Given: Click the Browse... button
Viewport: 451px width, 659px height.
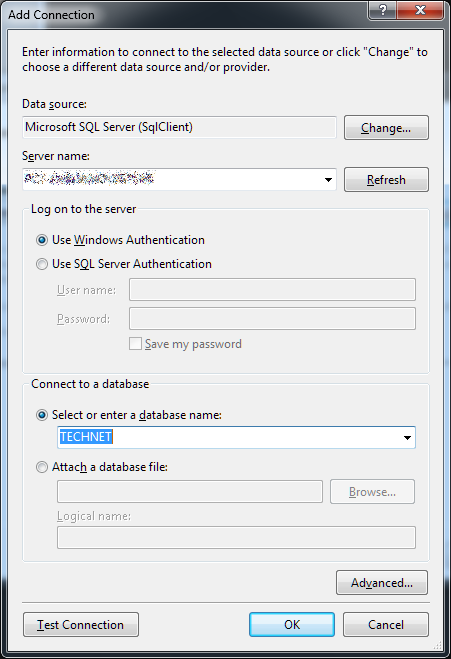Looking at the screenshot, I should 372,492.
